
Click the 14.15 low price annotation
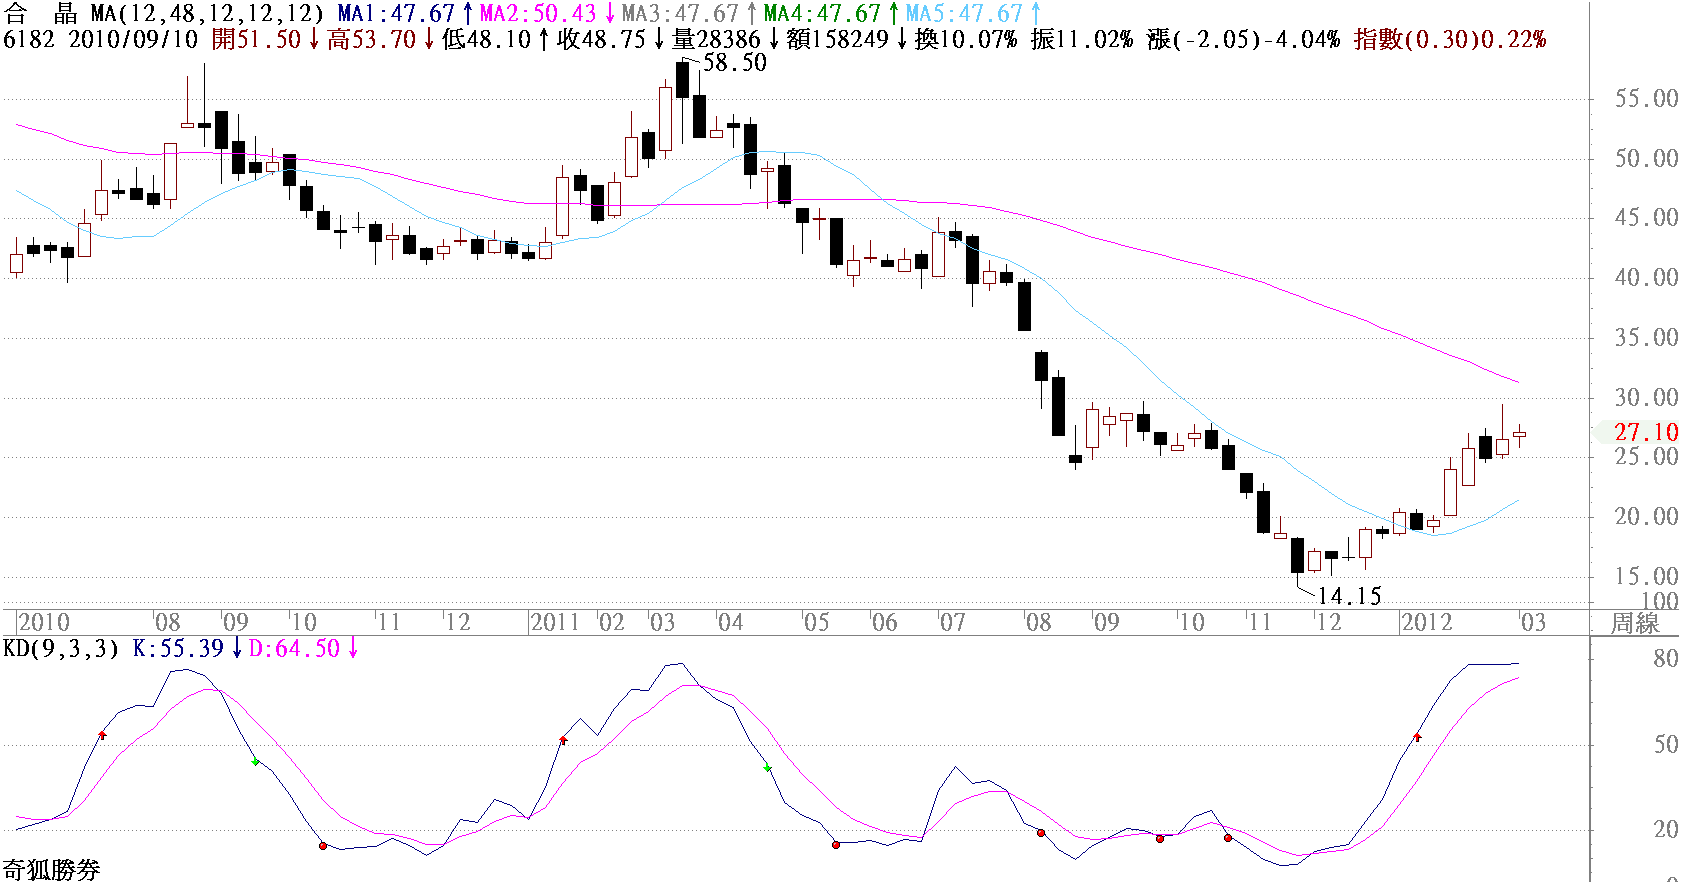pyautogui.click(x=1349, y=596)
